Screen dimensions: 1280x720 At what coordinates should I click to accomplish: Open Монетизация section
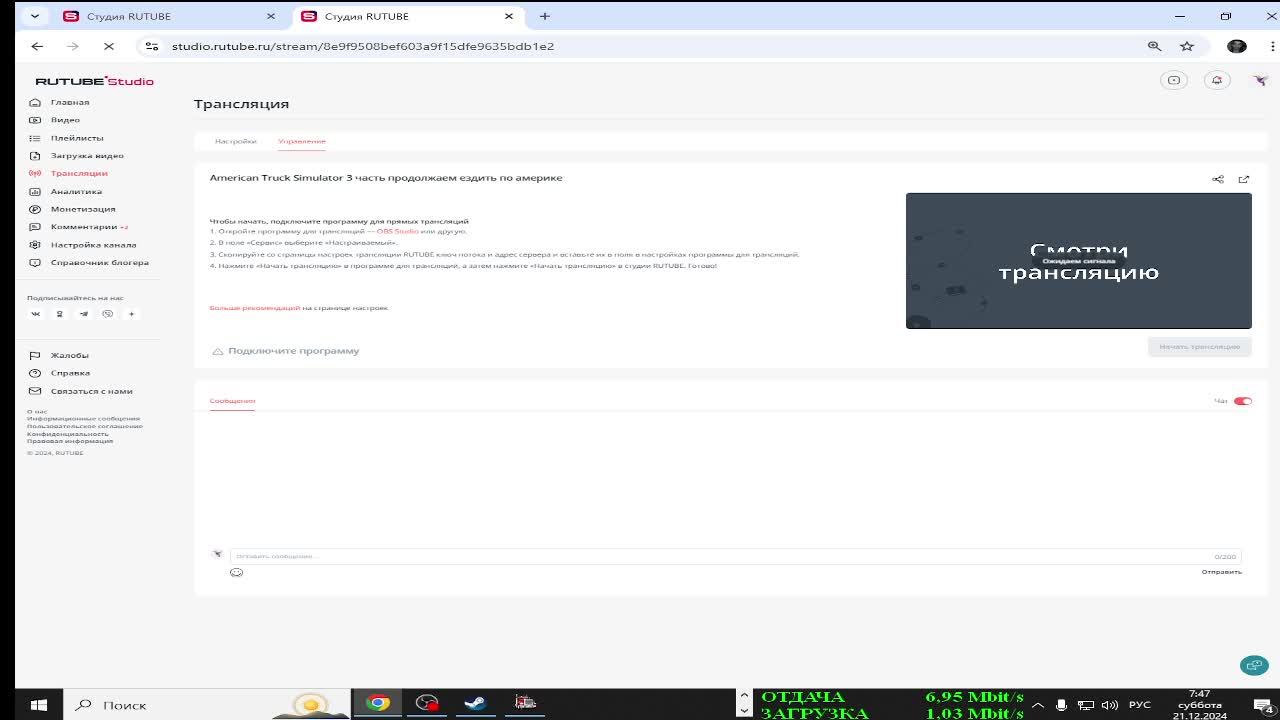[83, 209]
